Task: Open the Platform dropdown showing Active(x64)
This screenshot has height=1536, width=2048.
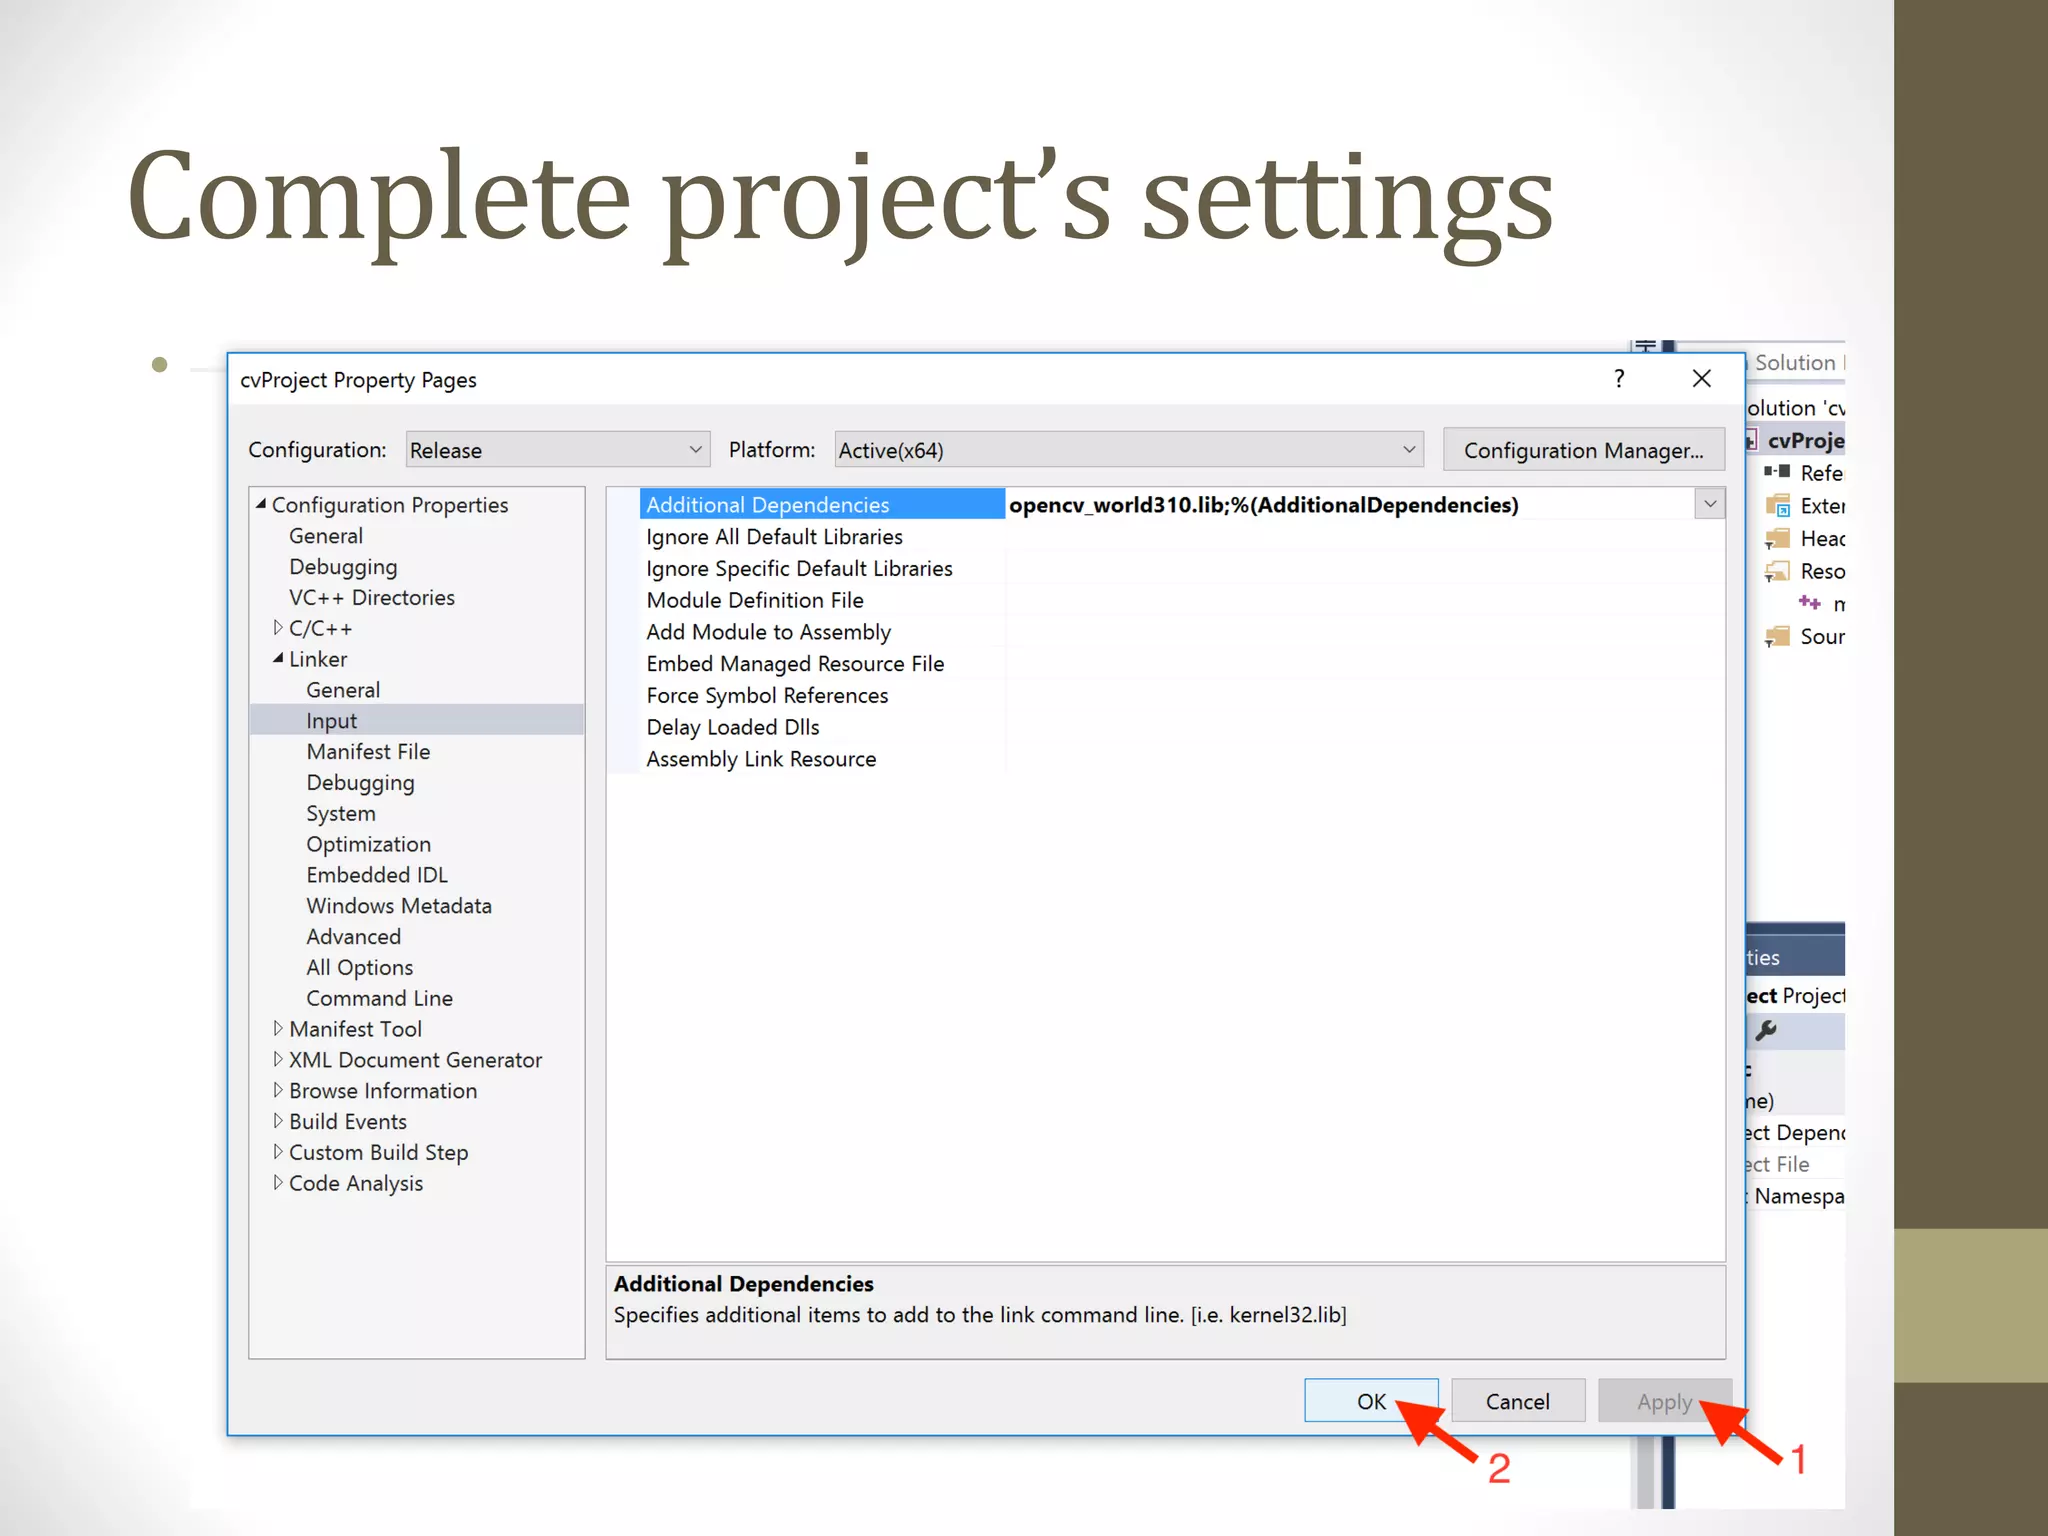Action: pos(1128,450)
